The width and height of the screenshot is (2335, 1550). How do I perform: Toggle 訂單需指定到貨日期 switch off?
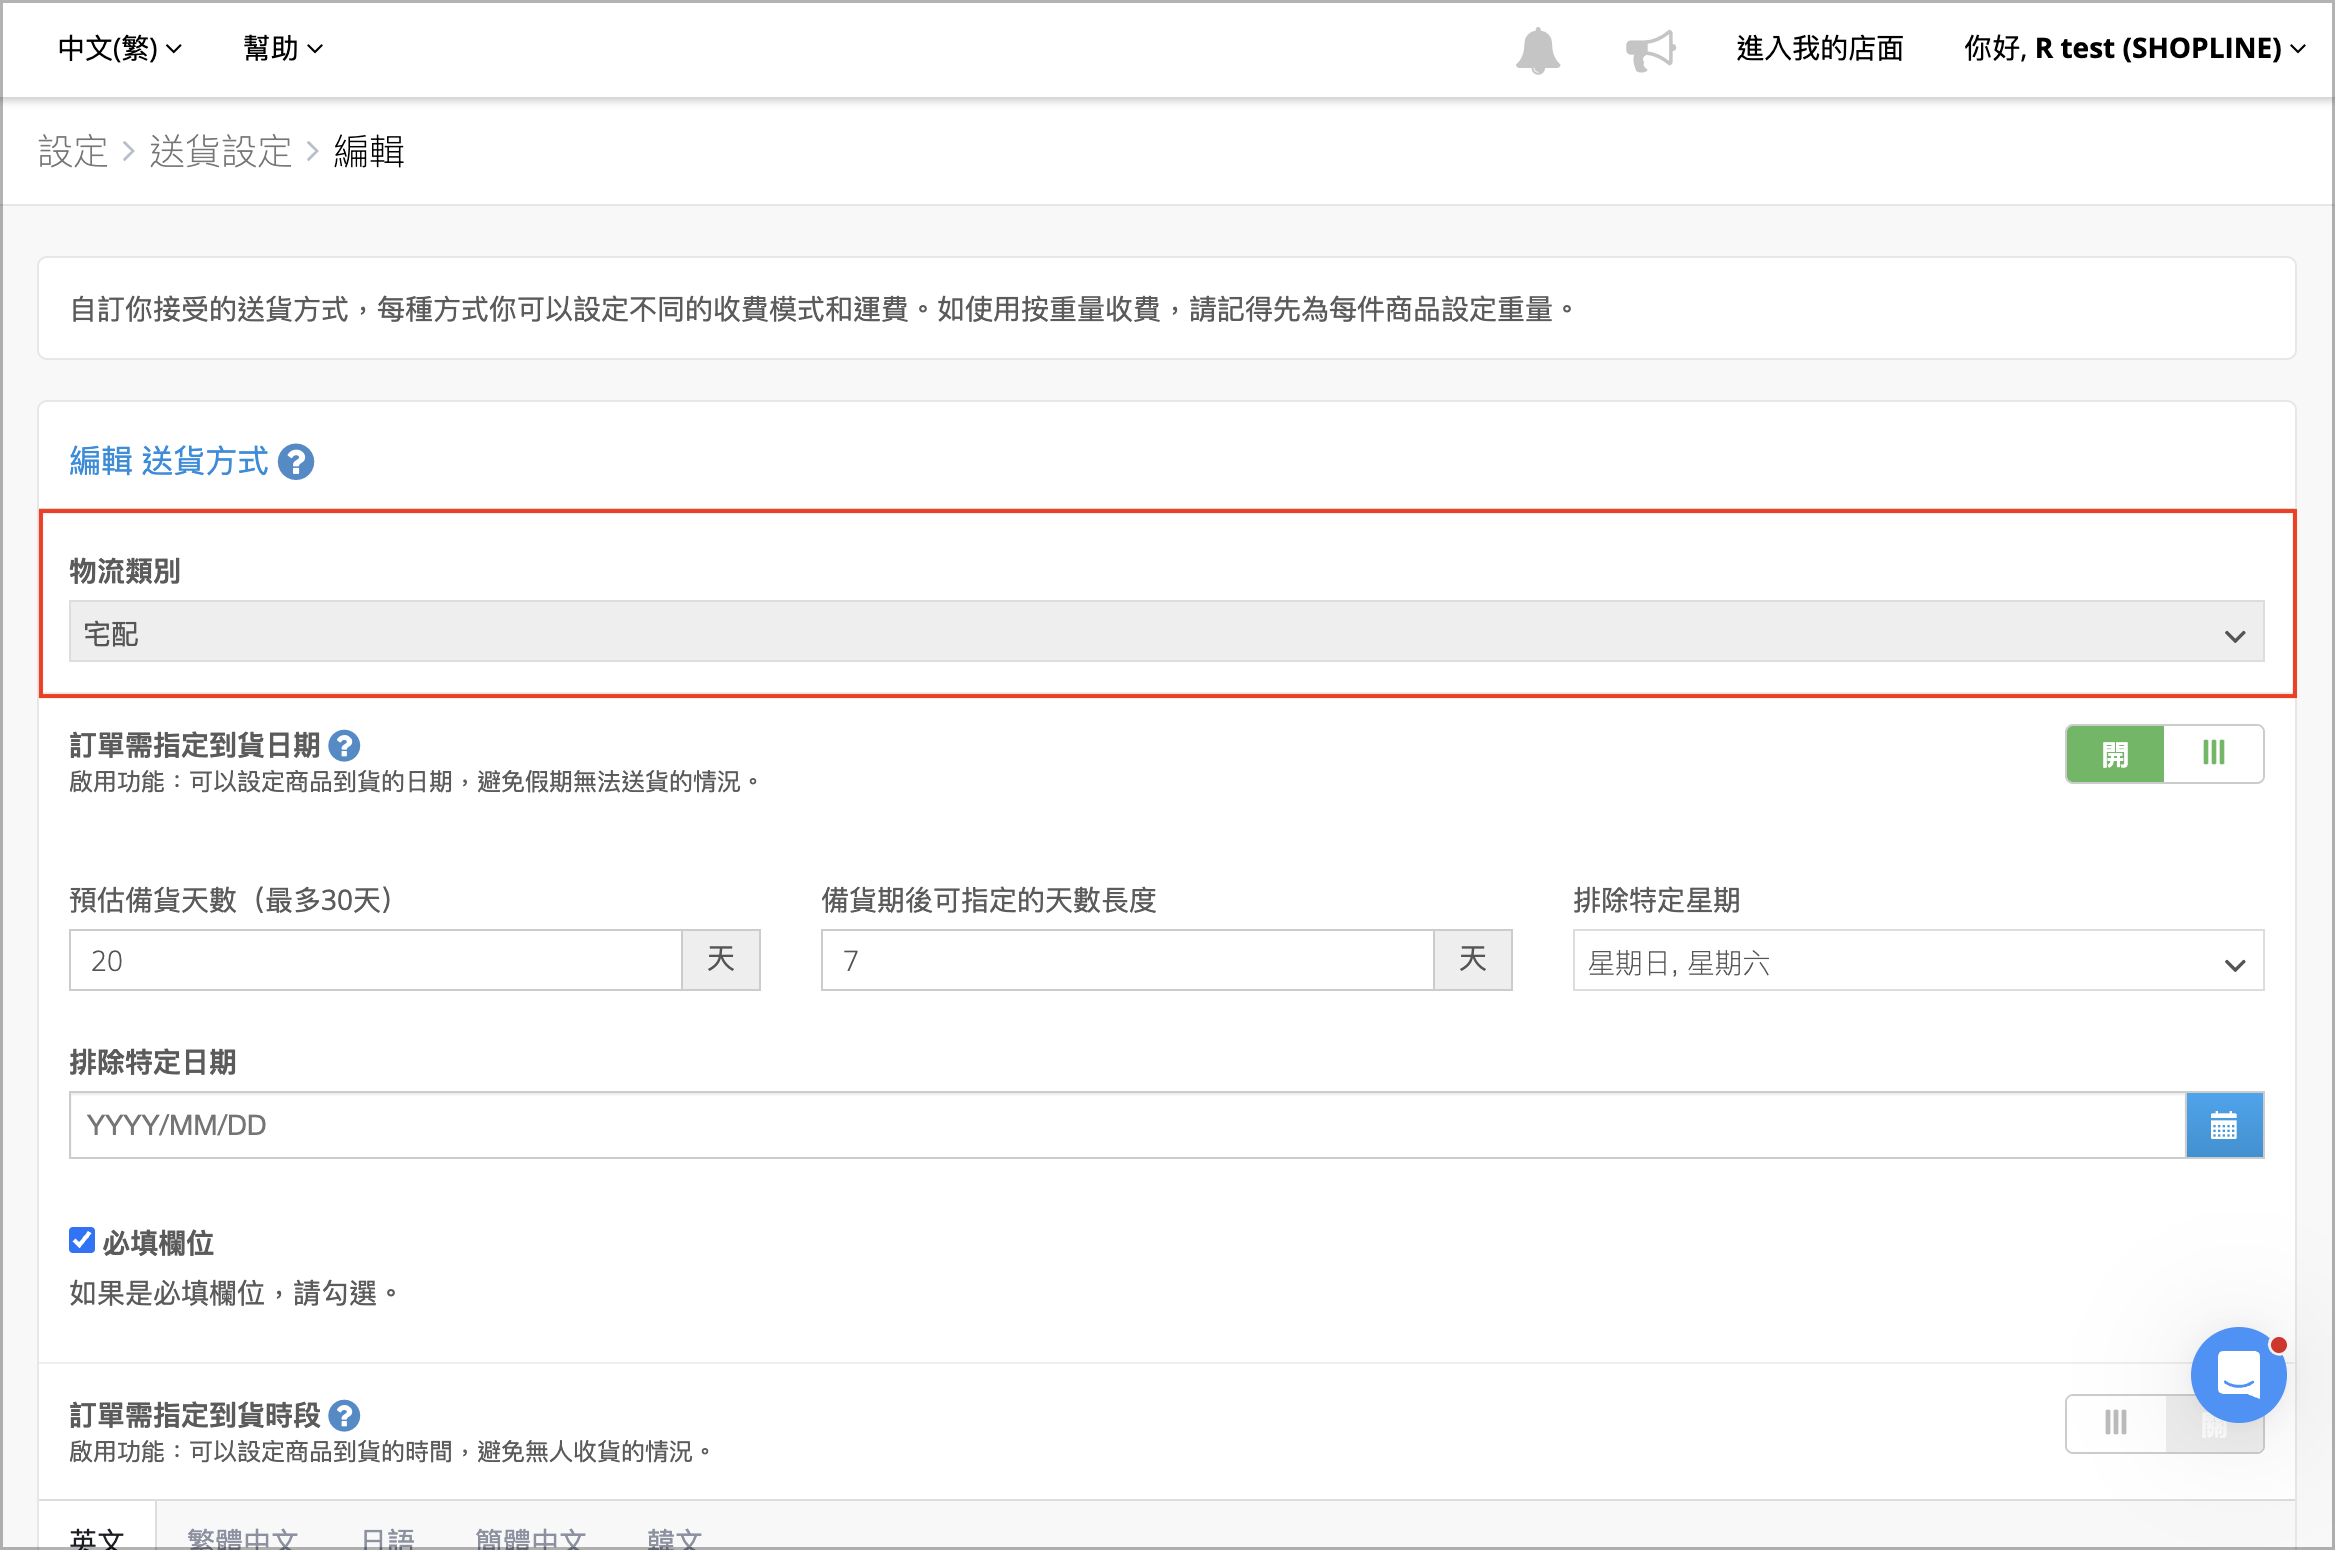pos(2164,754)
